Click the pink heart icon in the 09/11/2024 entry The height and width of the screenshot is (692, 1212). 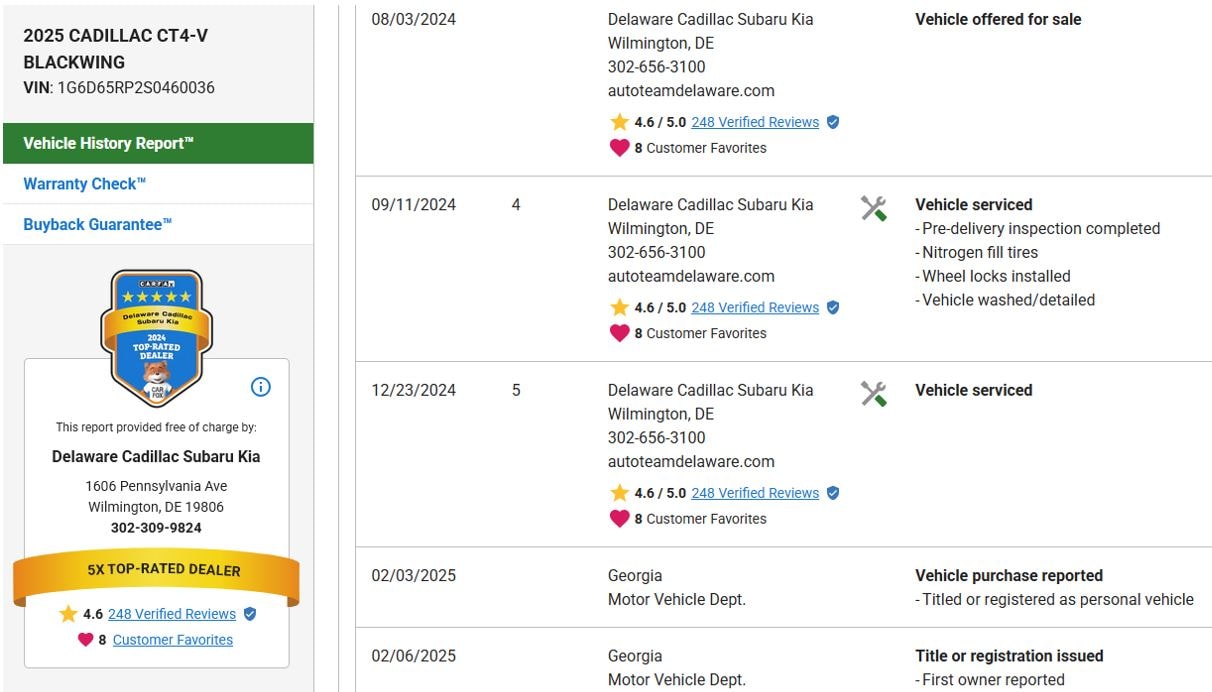coord(619,333)
